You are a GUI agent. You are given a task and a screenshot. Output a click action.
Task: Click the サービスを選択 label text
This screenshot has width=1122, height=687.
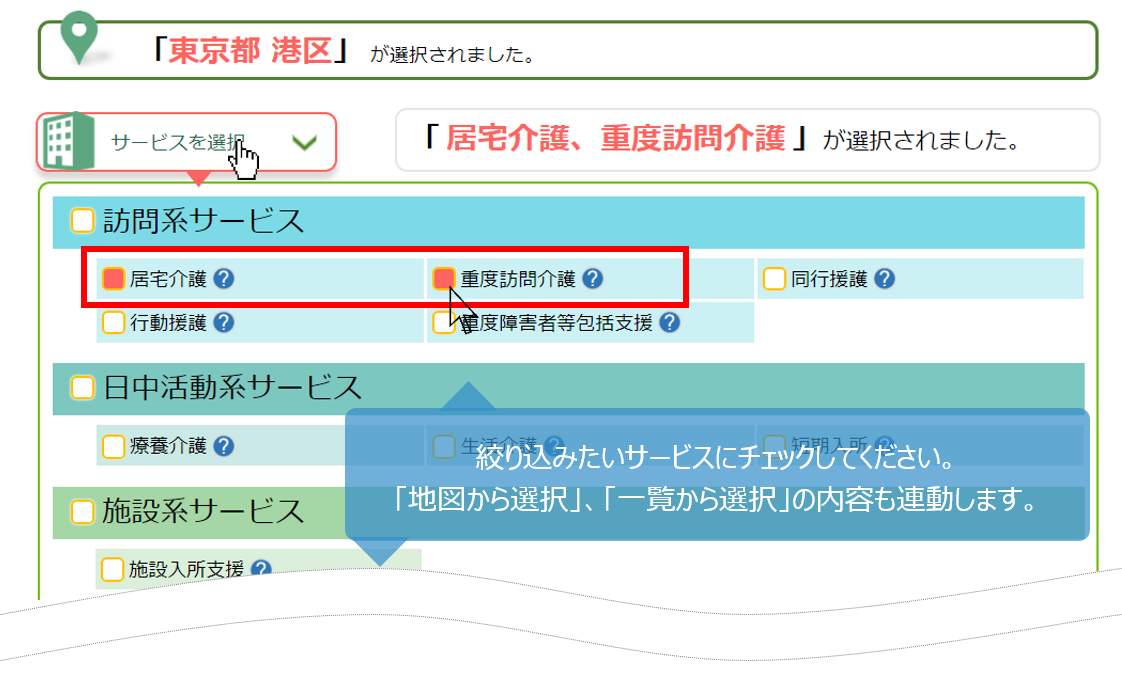pos(177,142)
